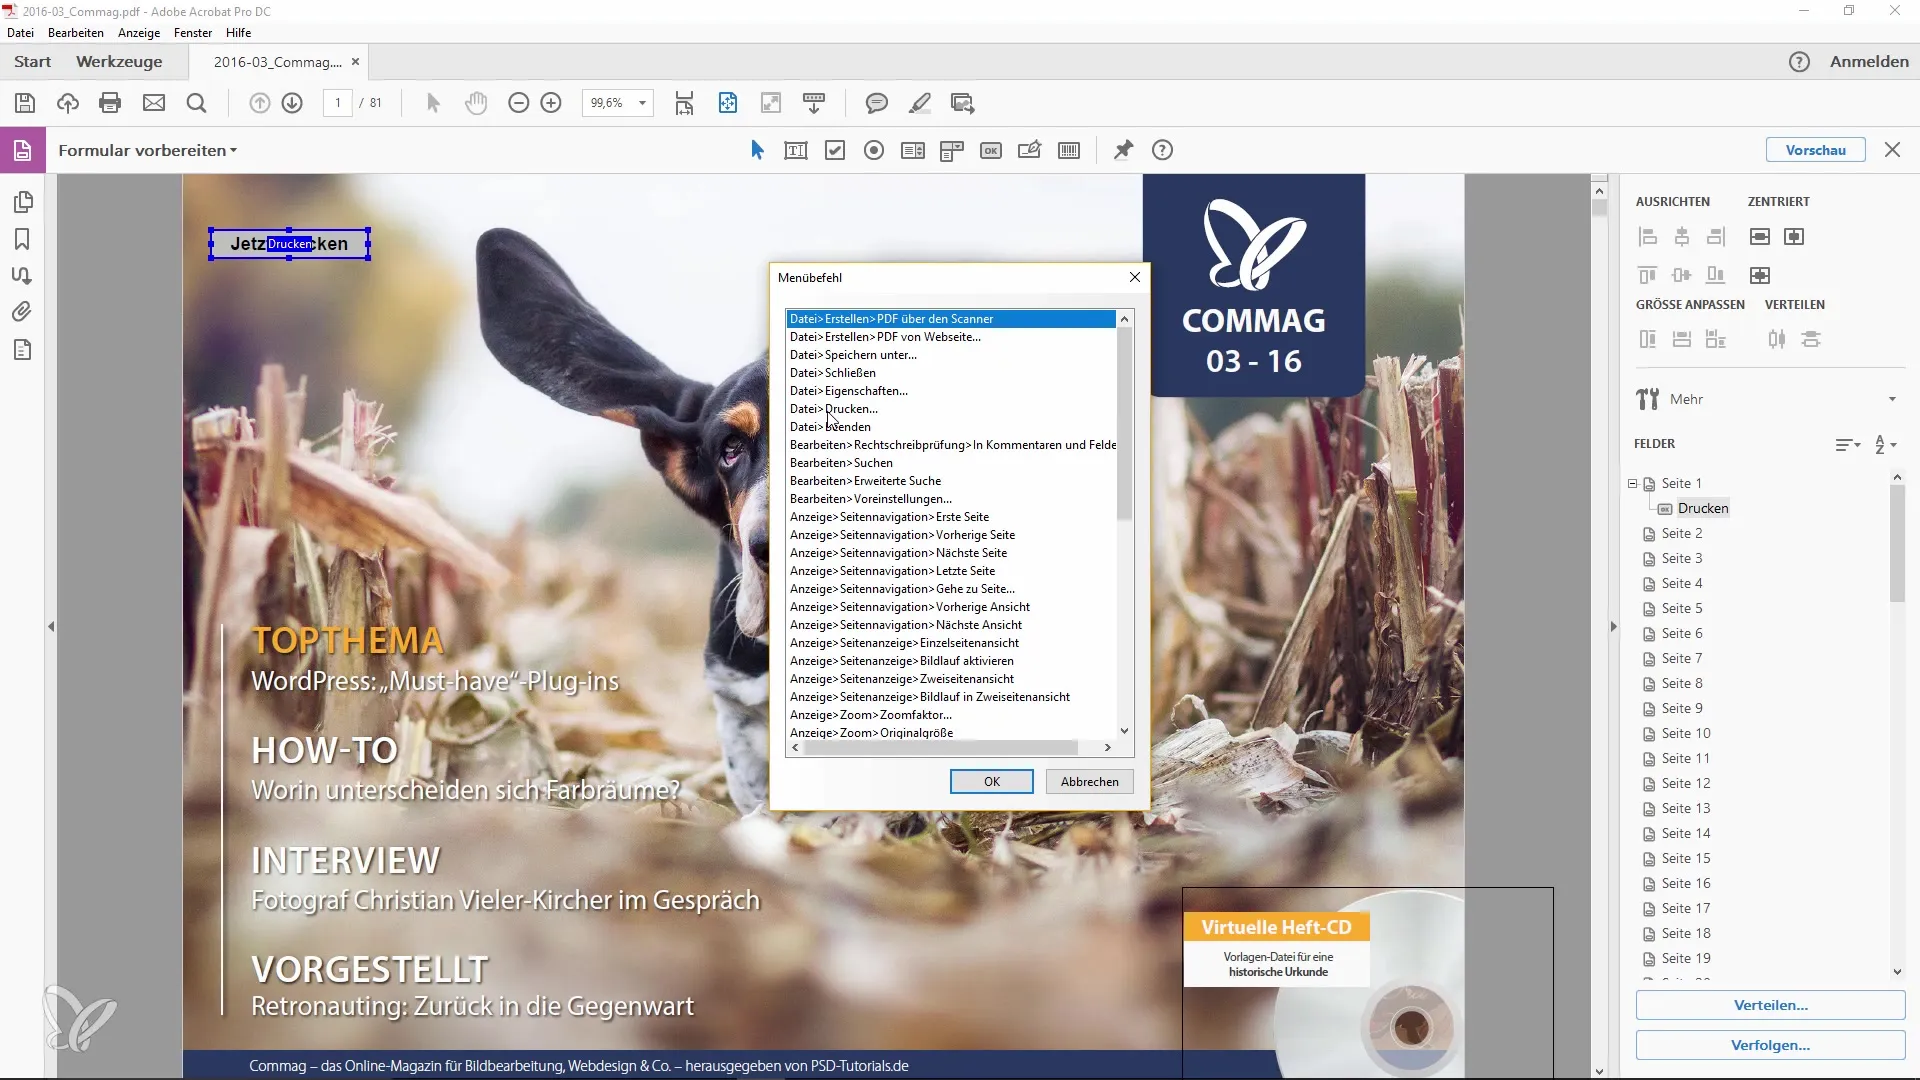Collapse the right panel arrow
This screenshot has width=1920, height=1080.
[1613, 627]
